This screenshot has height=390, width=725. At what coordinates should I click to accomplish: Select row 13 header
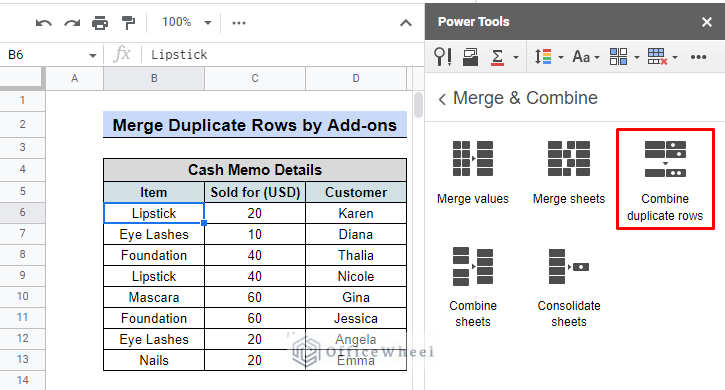coord(22,359)
